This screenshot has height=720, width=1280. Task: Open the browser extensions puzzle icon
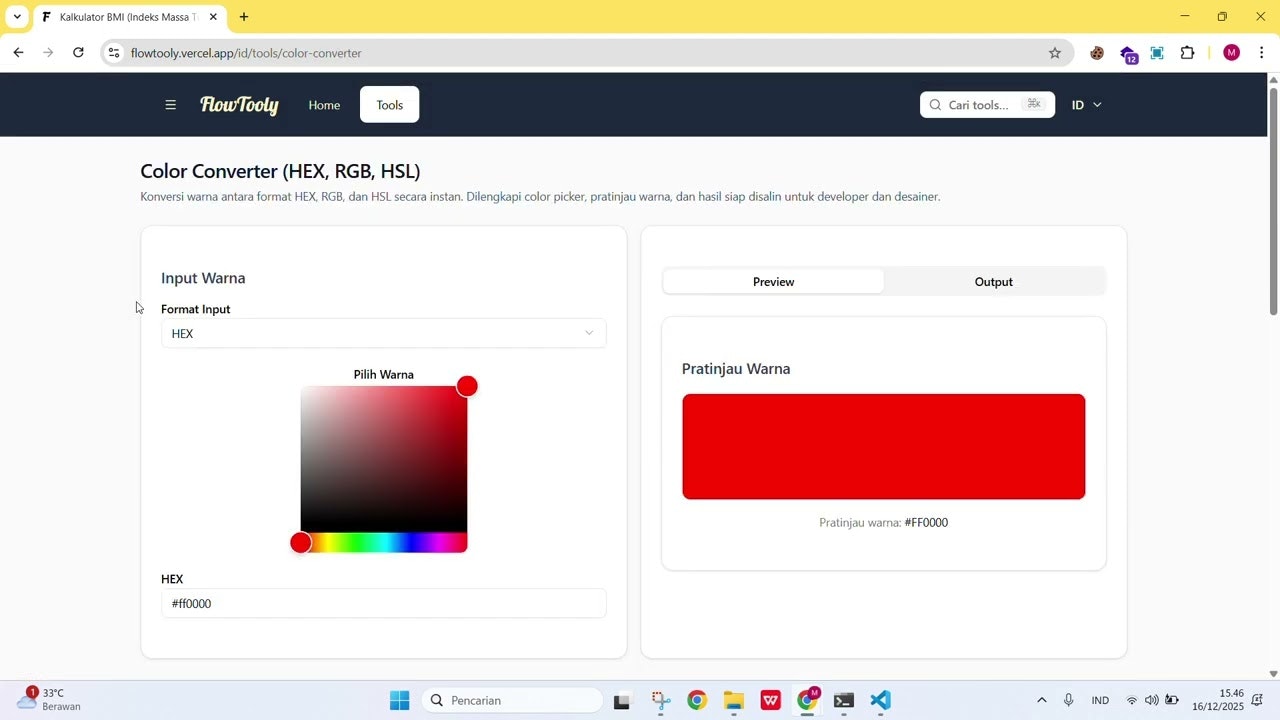pyautogui.click(x=1187, y=53)
